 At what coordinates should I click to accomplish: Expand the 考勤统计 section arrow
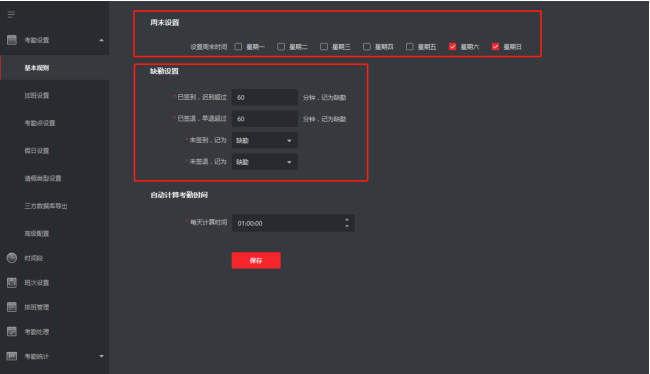pyautogui.click(x=102, y=356)
